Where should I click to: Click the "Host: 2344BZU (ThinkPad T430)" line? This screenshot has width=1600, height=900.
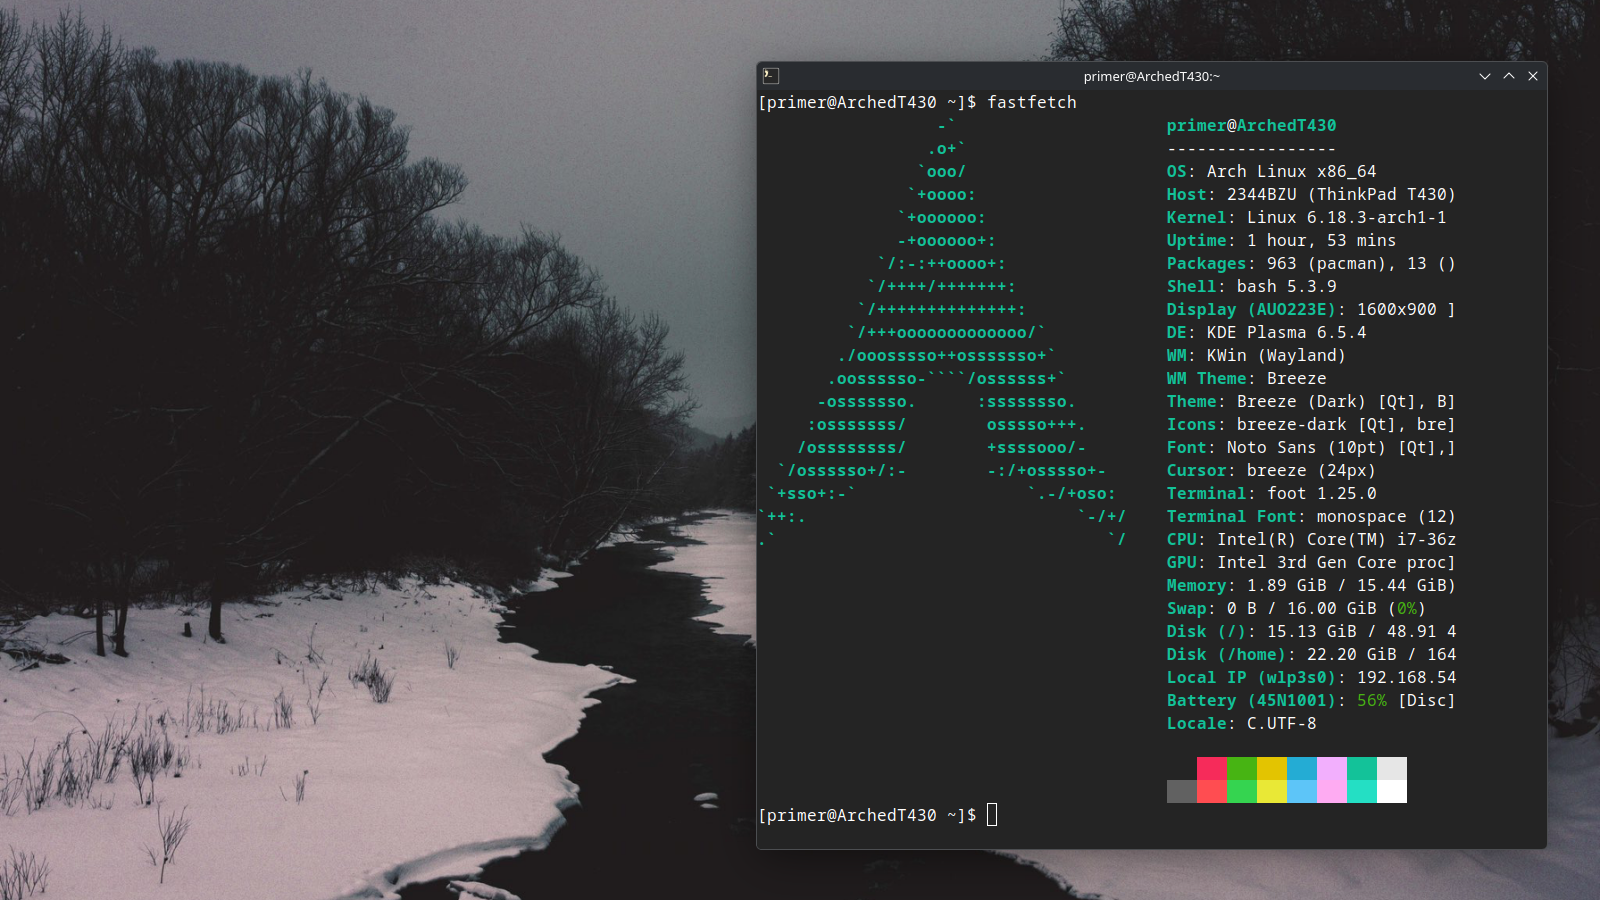(x=1311, y=194)
